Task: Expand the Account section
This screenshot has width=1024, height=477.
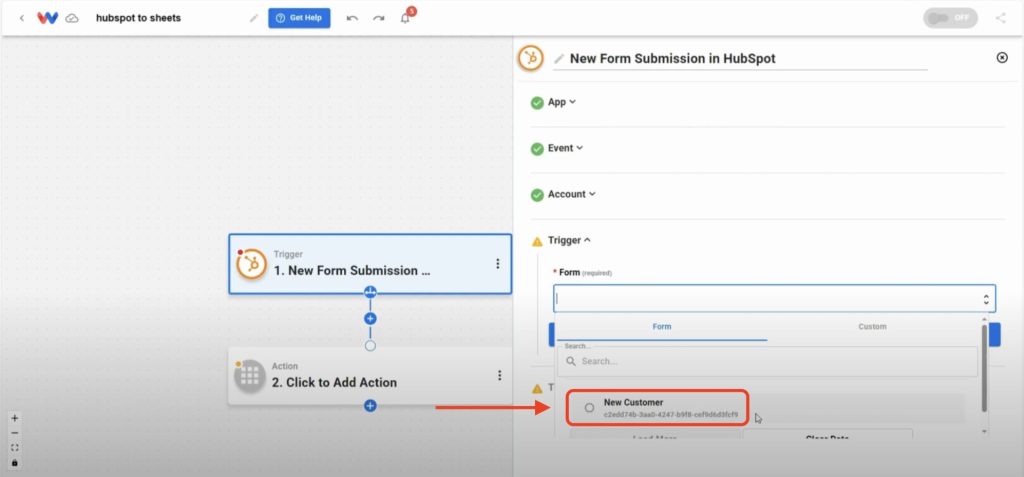Action: tap(571, 194)
